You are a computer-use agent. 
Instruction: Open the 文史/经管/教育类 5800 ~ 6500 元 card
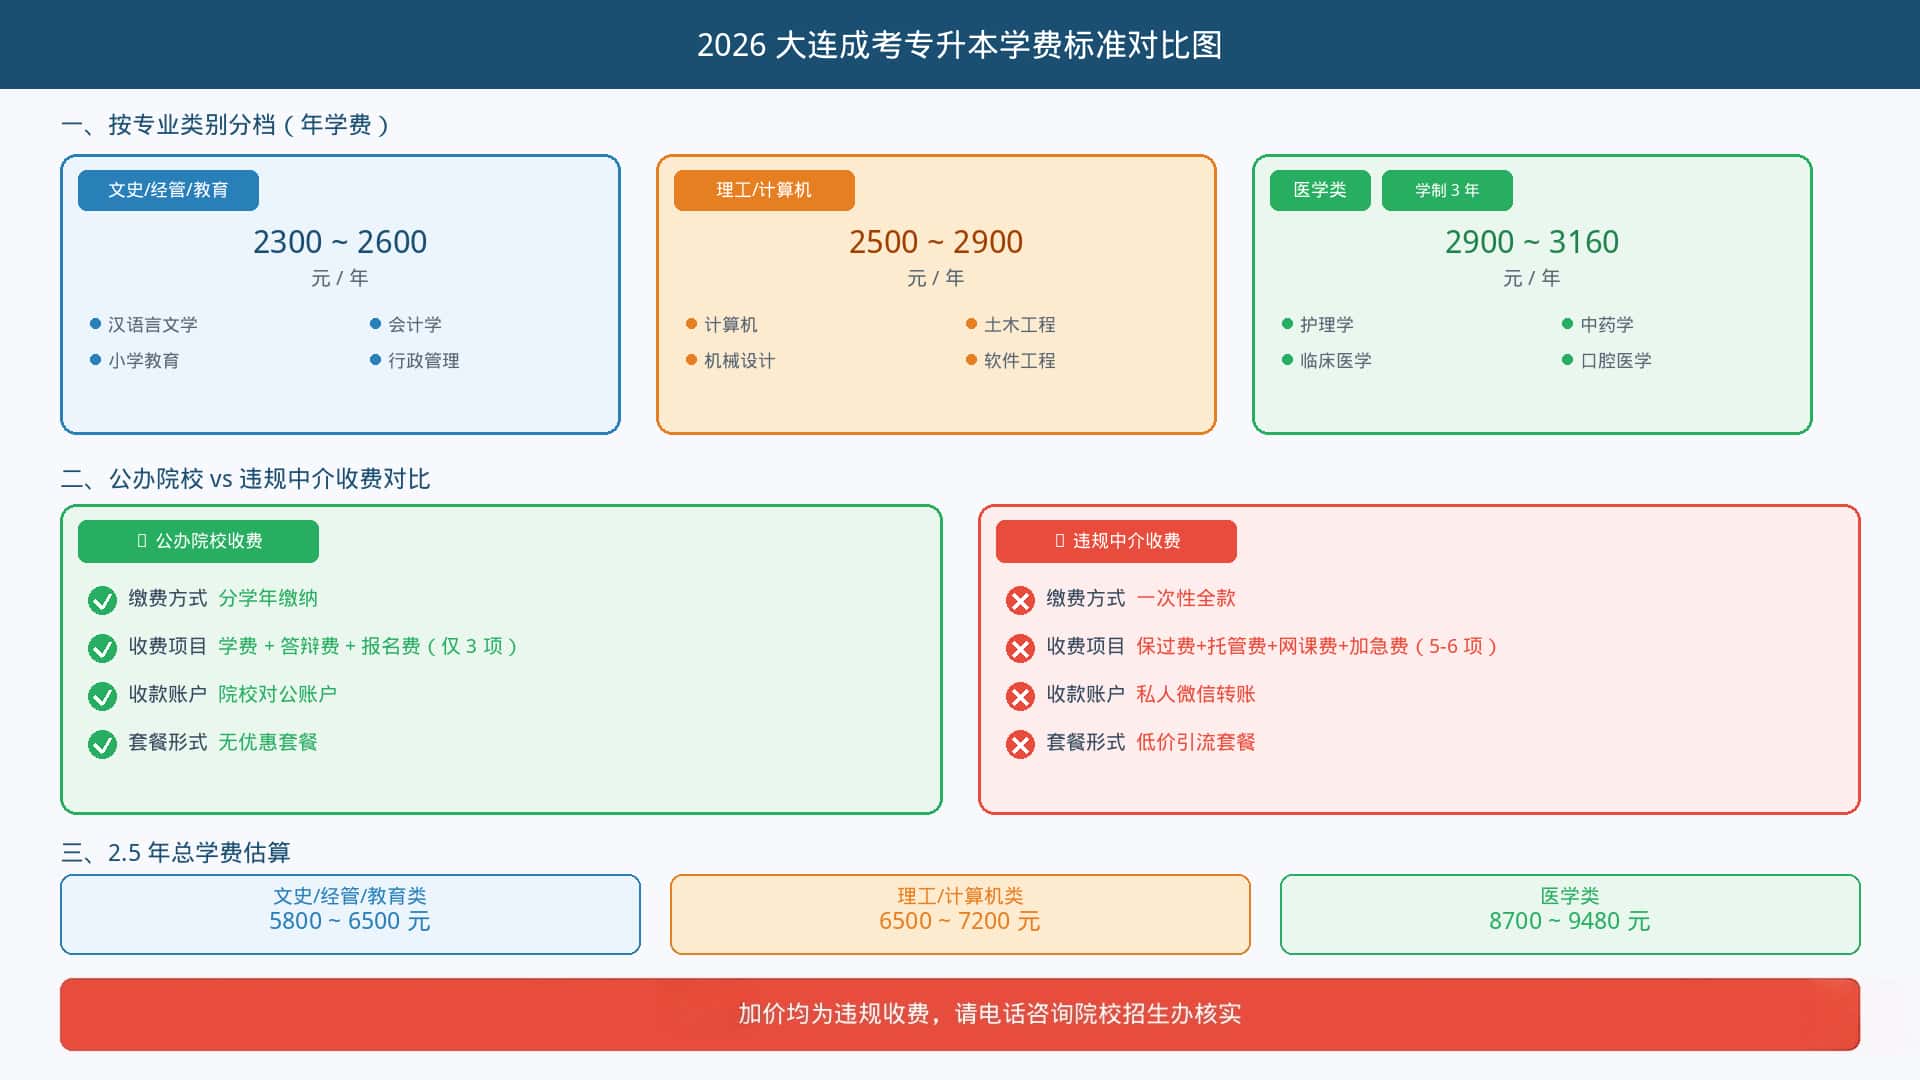coord(350,914)
